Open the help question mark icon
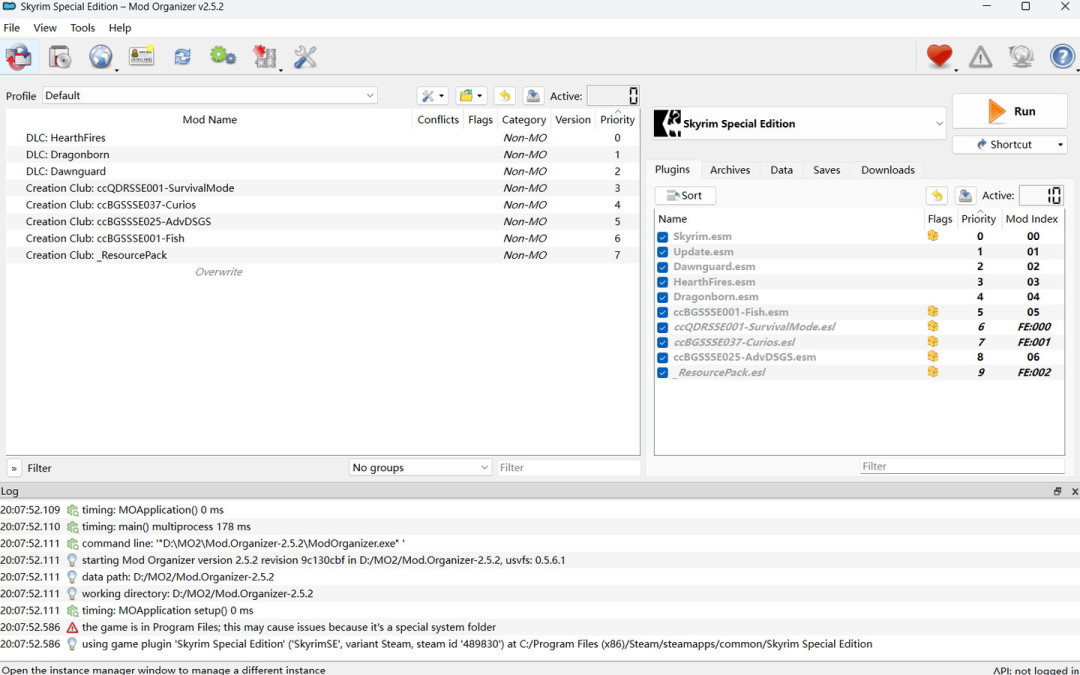1080x675 pixels. point(1062,56)
